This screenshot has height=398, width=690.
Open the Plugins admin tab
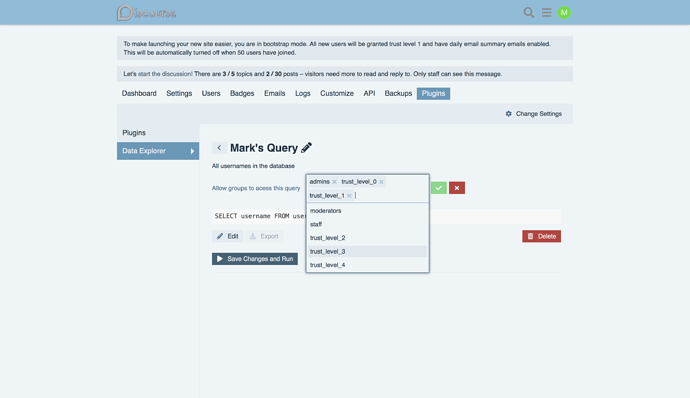pyautogui.click(x=433, y=93)
